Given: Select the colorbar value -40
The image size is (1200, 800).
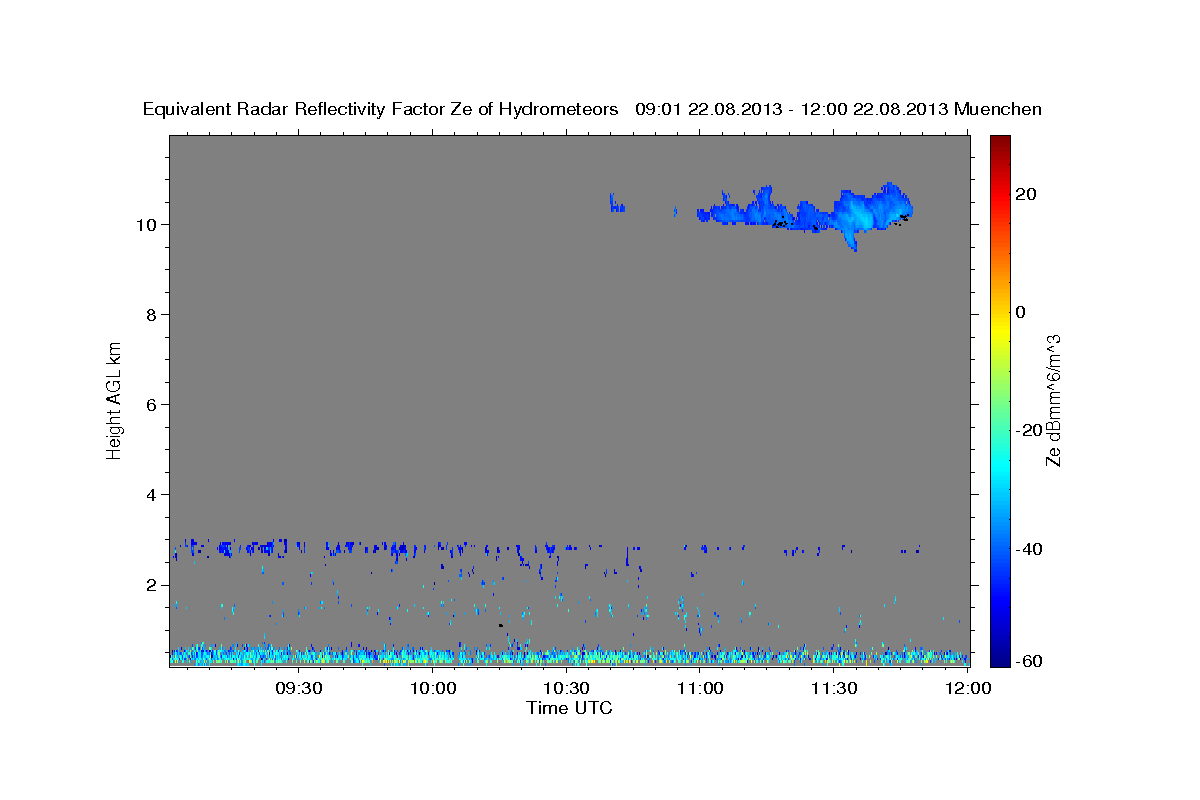Looking at the screenshot, I should pos(1028,549).
